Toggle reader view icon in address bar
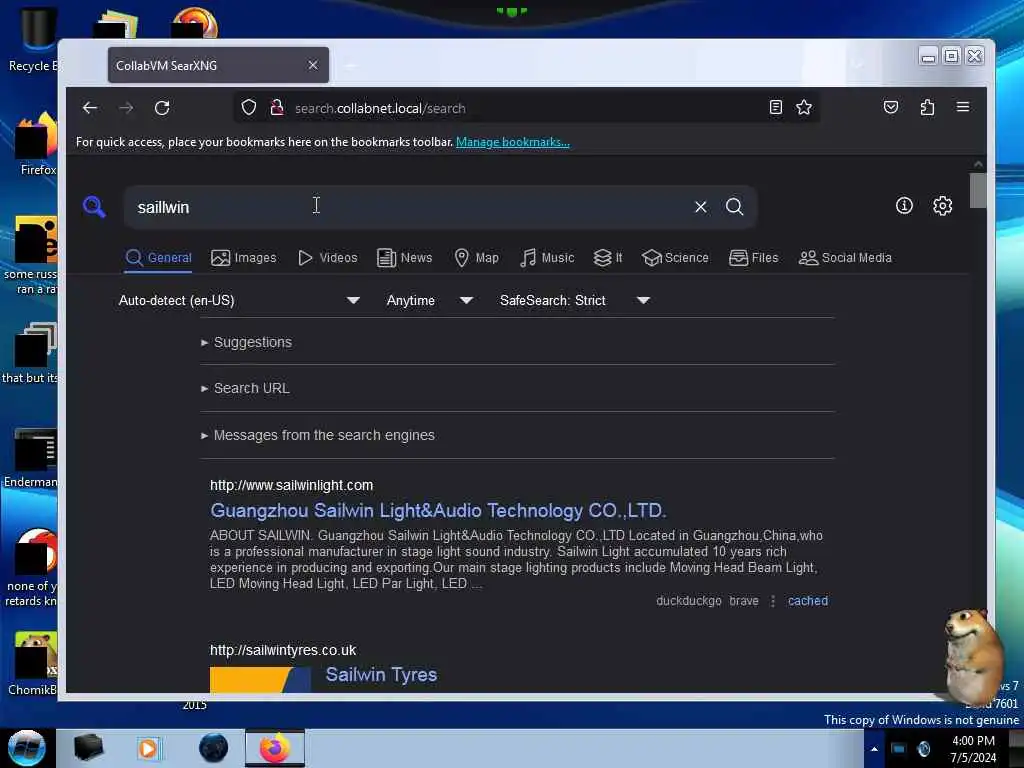 [775, 108]
